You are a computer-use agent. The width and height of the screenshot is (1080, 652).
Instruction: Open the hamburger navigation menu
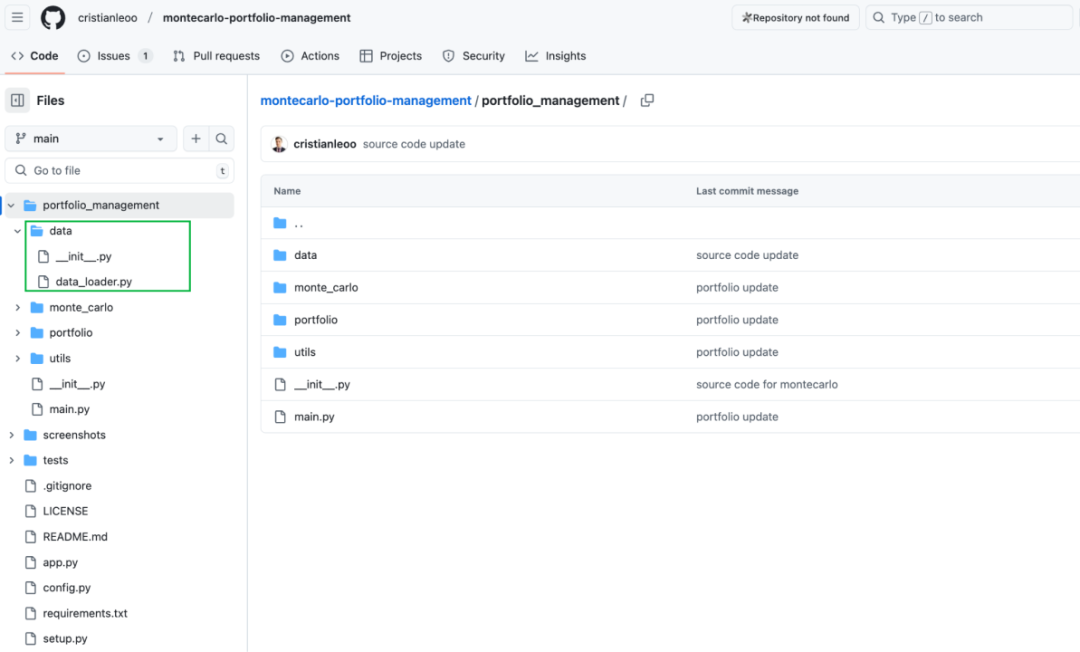pyautogui.click(x=17, y=18)
